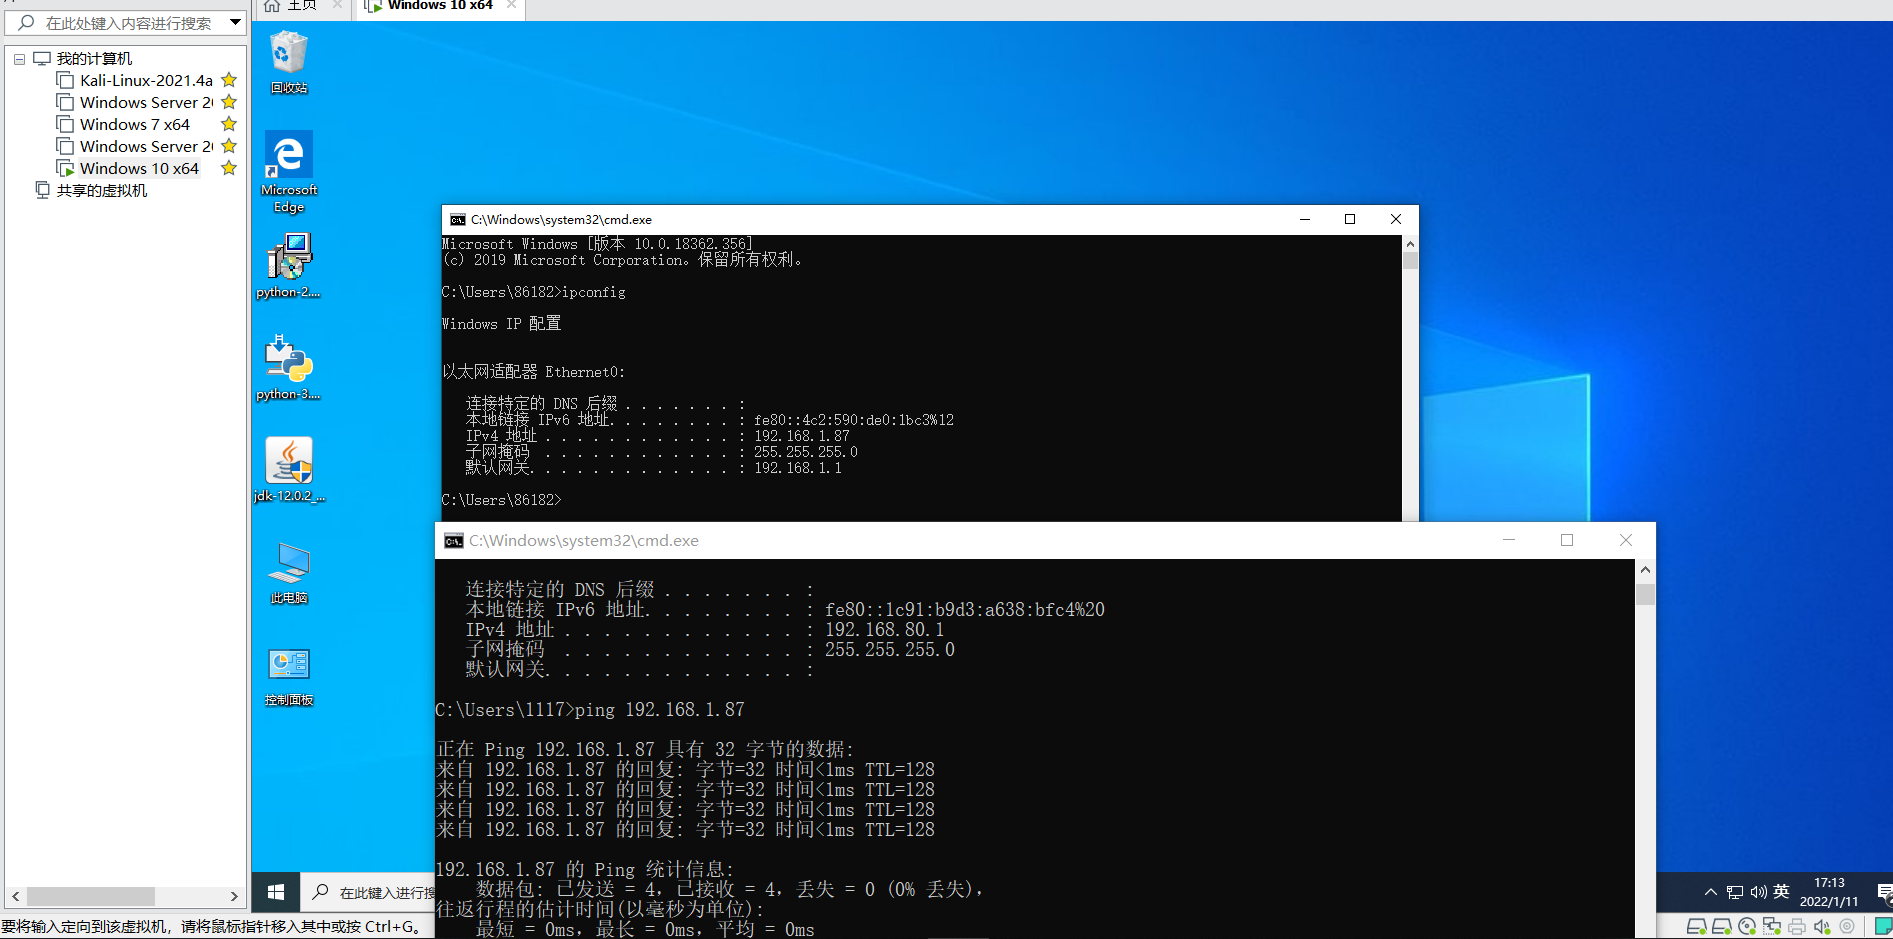Click the IPv6 address fe80::1c91:b9d3:a638:bfc4%20
Image resolution: width=1893 pixels, height=939 pixels.
[965, 610]
